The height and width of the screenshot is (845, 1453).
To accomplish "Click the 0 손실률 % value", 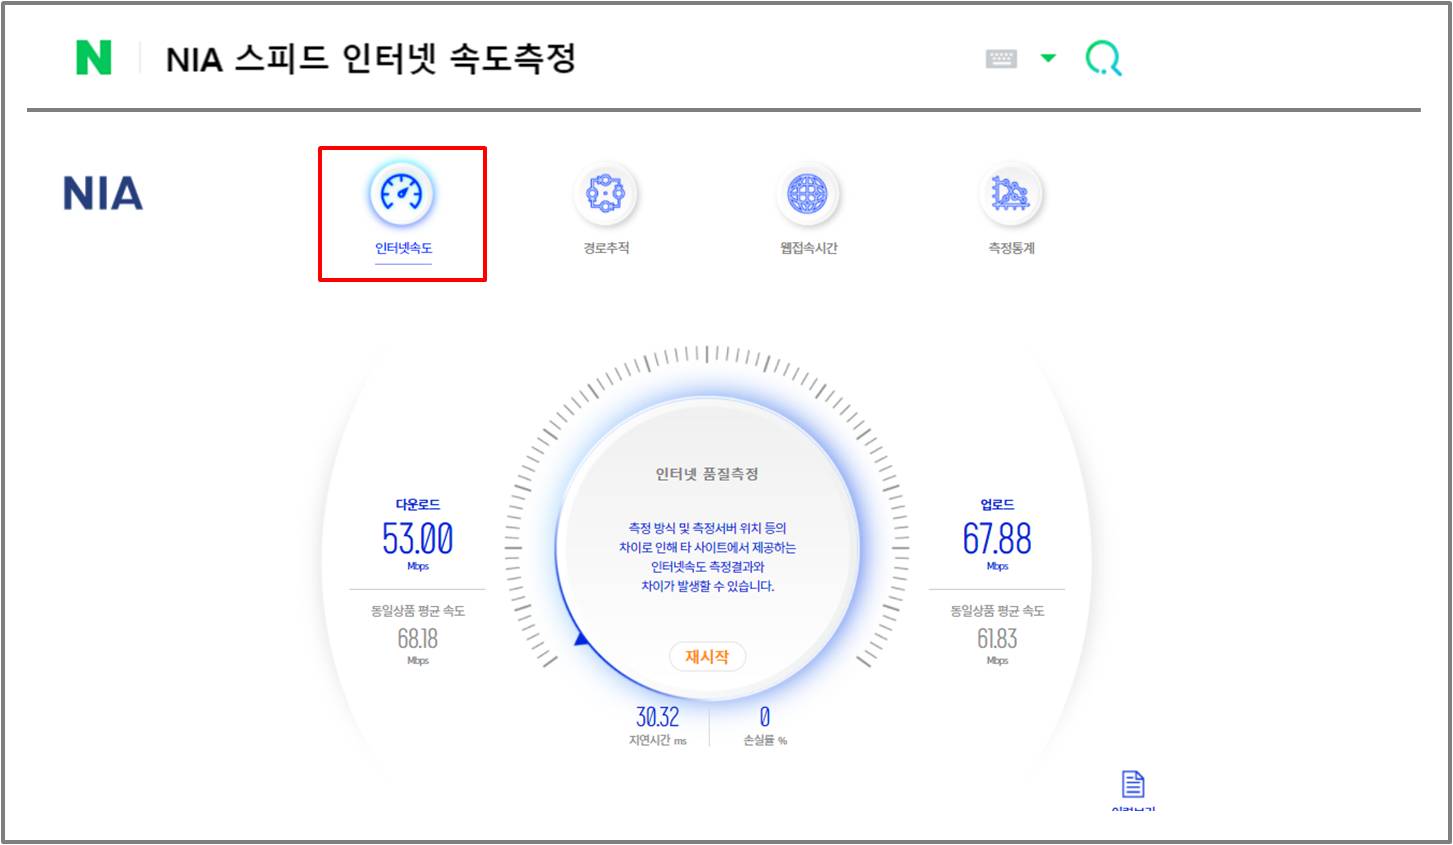I will (x=765, y=717).
